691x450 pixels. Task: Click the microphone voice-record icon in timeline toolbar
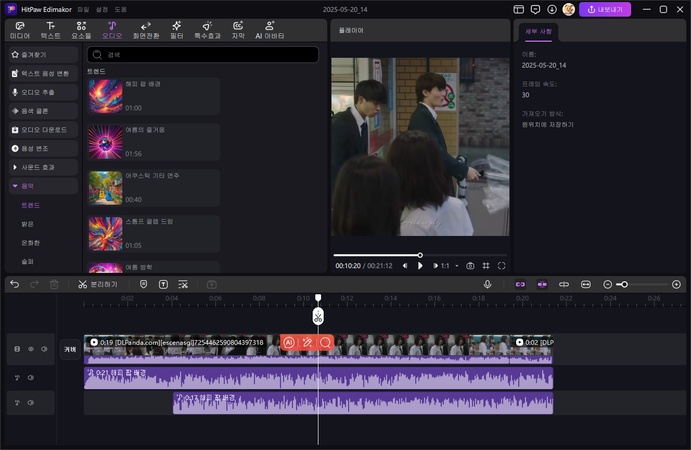coord(487,284)
